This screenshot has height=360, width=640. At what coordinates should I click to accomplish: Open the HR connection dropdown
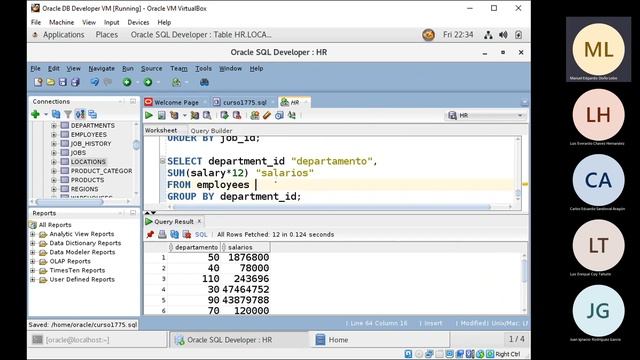point(486,116)
